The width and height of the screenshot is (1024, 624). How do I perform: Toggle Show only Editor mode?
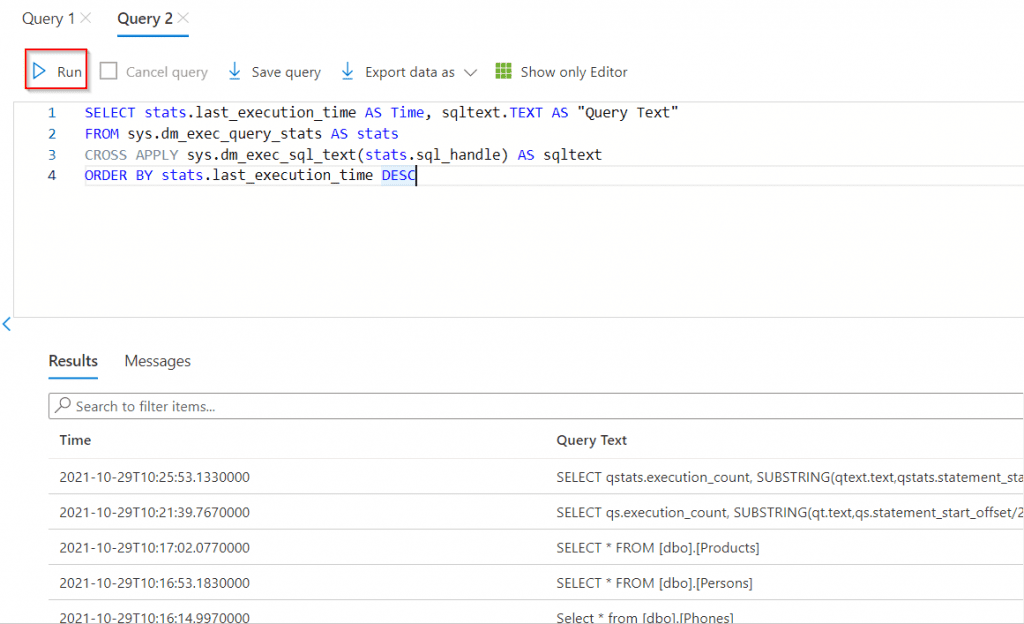pos(561,71)
